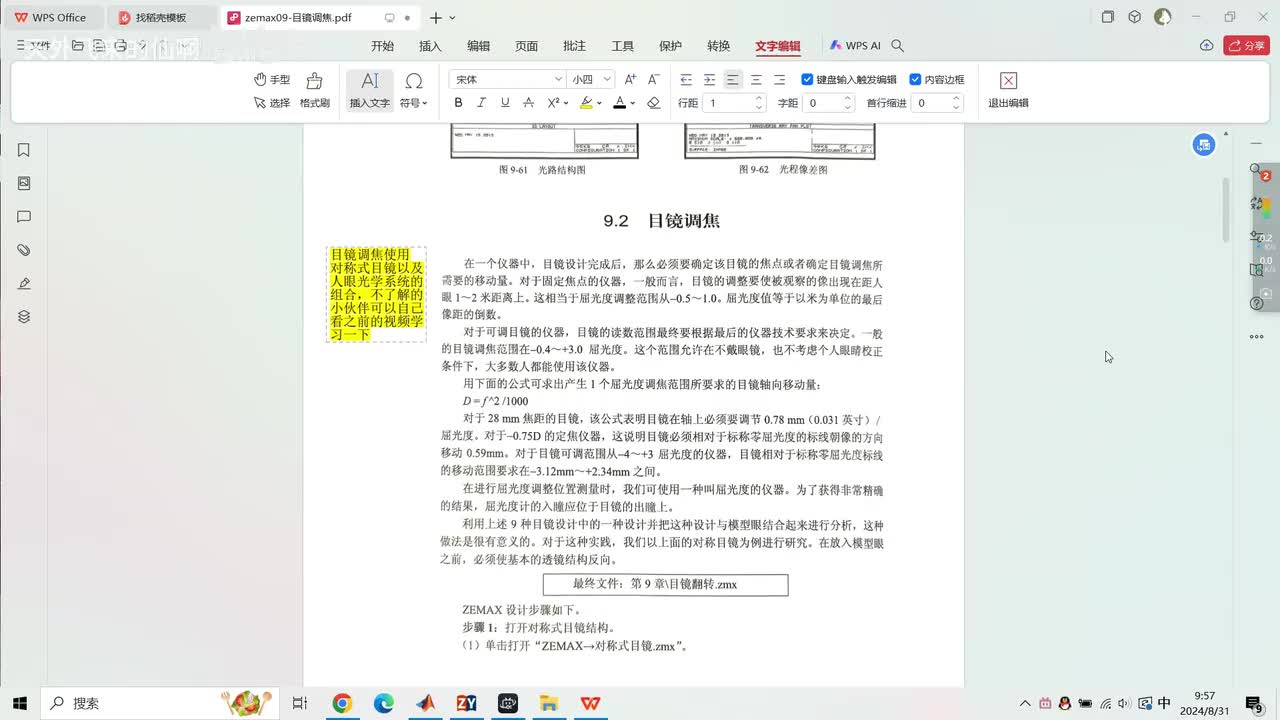The image size is (1280, 720).
Task: Add a new tab with plus button
Action: 435,18
